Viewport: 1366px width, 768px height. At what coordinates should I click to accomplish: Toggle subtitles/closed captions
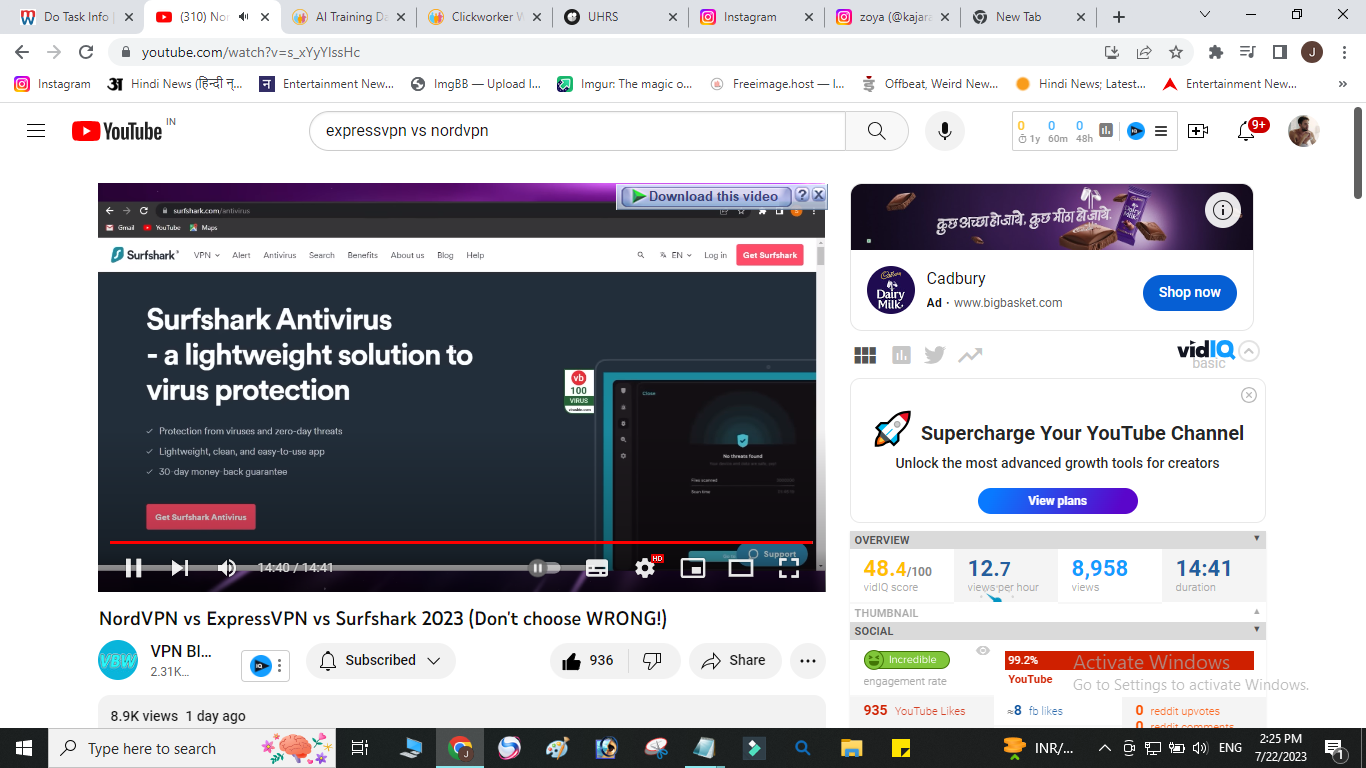(597, 568)
